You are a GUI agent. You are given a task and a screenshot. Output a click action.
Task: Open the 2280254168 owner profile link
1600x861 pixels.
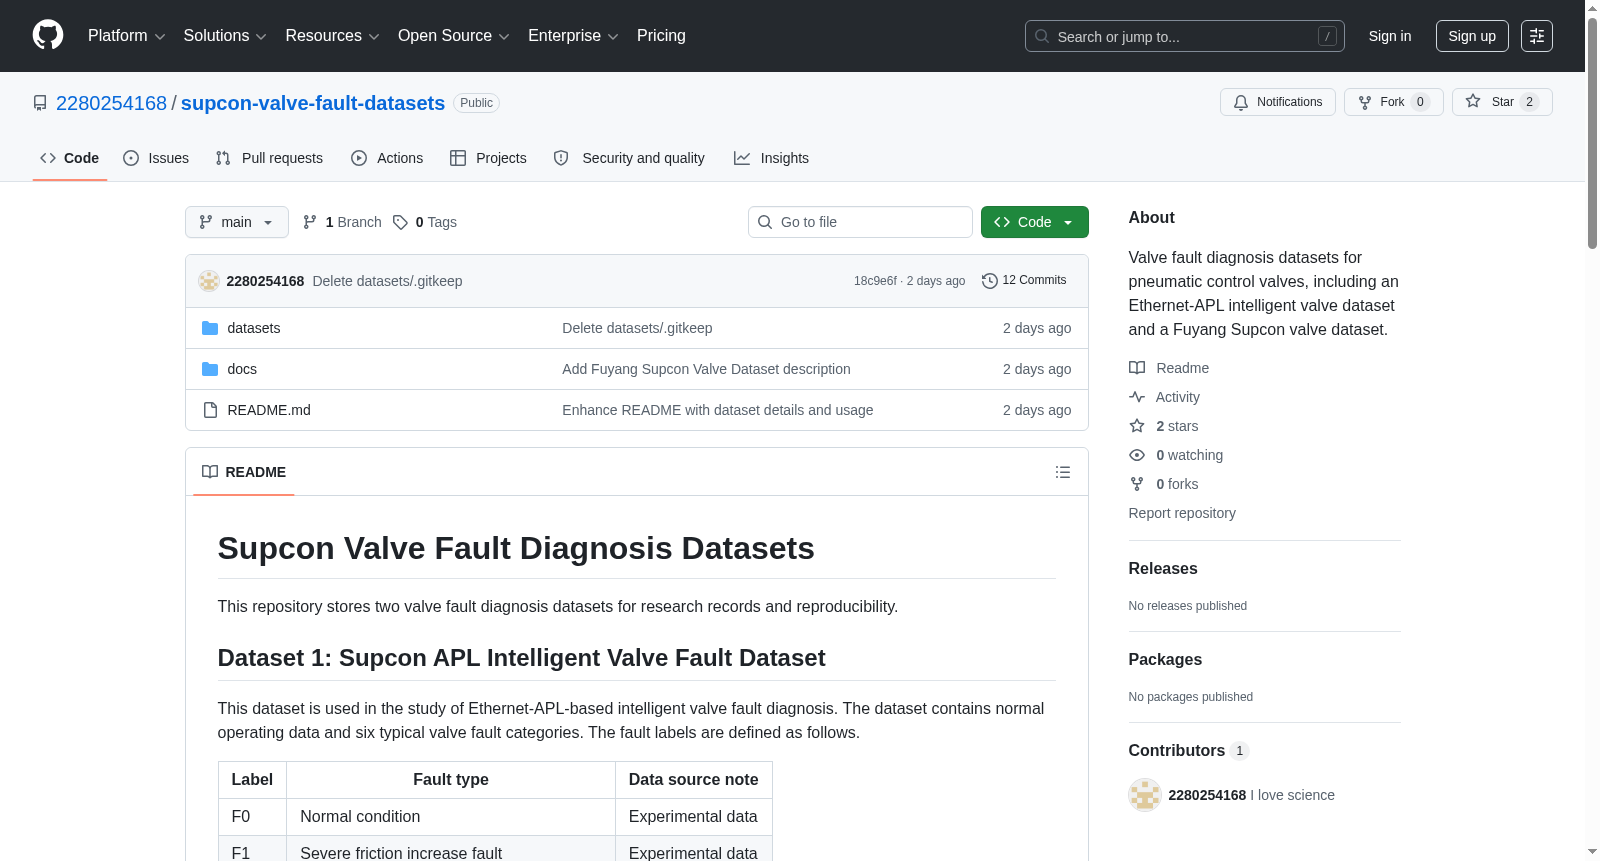point(111,103)
